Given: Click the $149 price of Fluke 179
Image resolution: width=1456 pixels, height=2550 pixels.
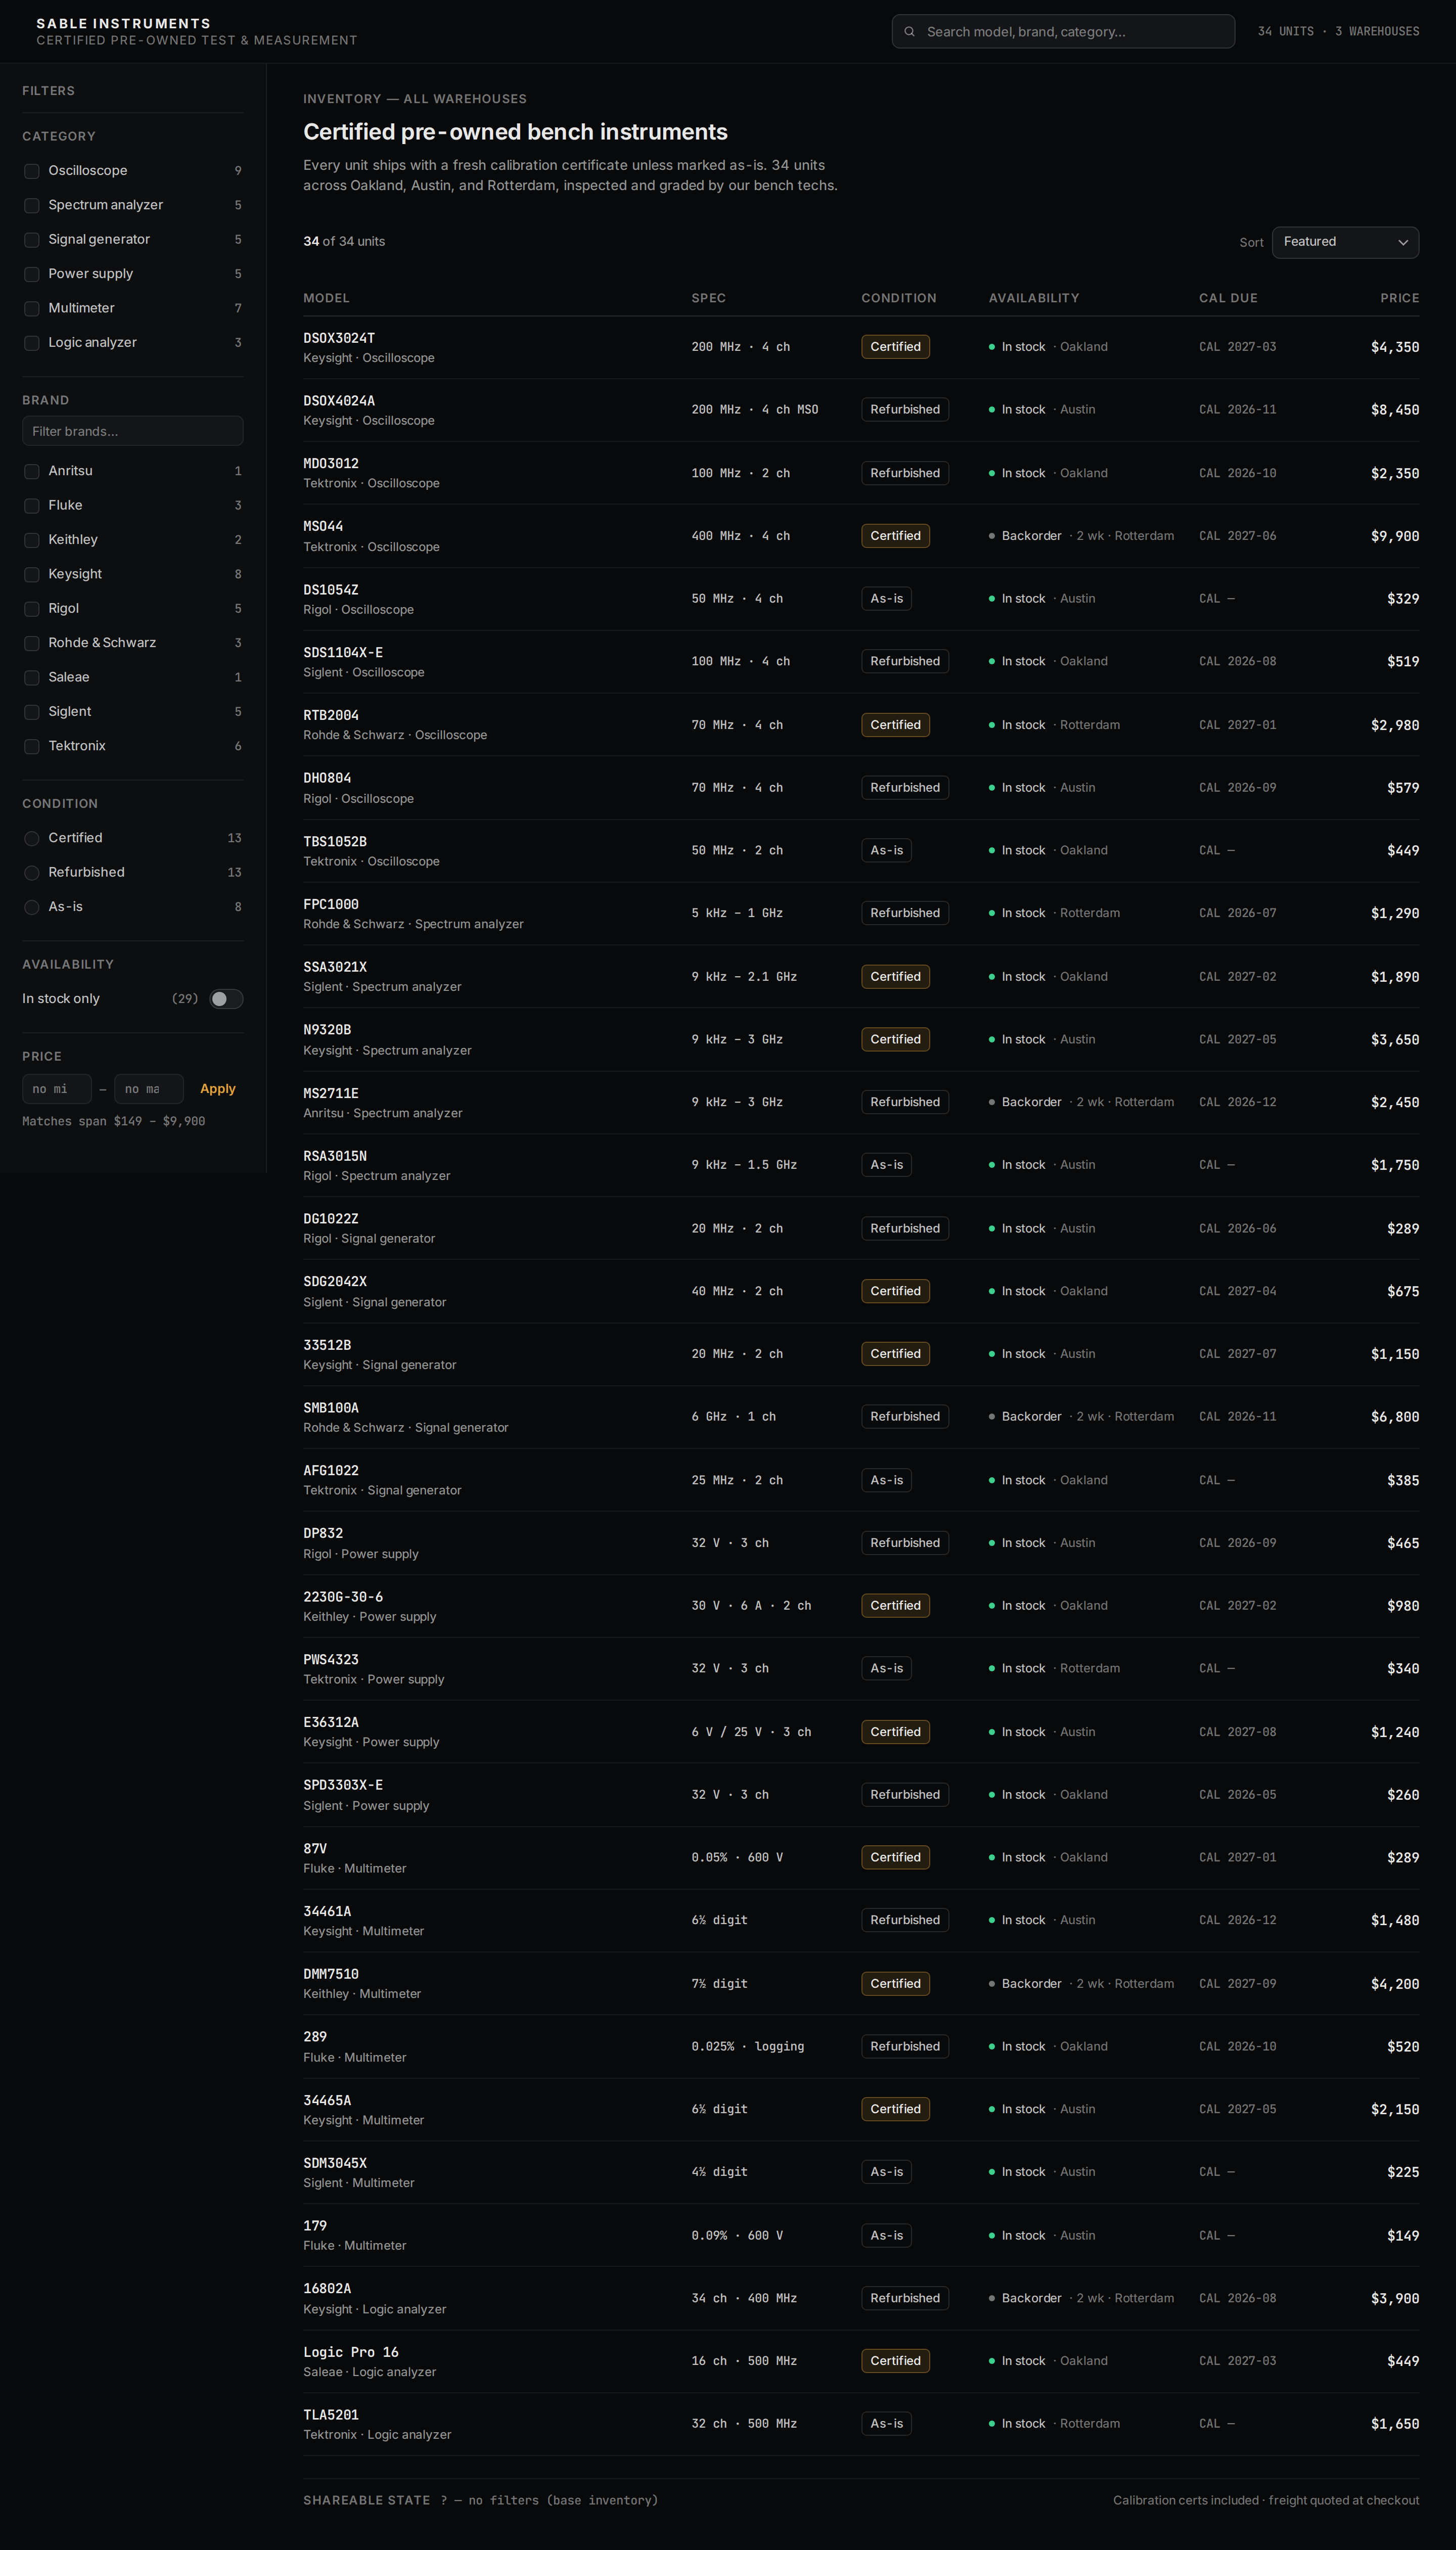Looking at the screenshot, I should click(x=1403, y=2236).
